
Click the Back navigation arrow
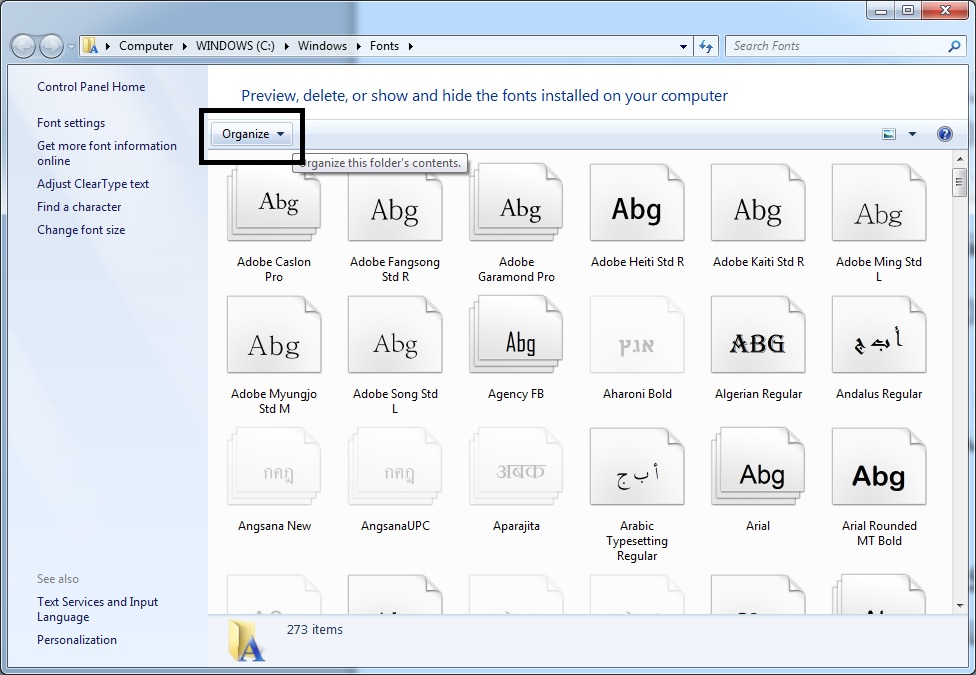[x=23, y=46]
